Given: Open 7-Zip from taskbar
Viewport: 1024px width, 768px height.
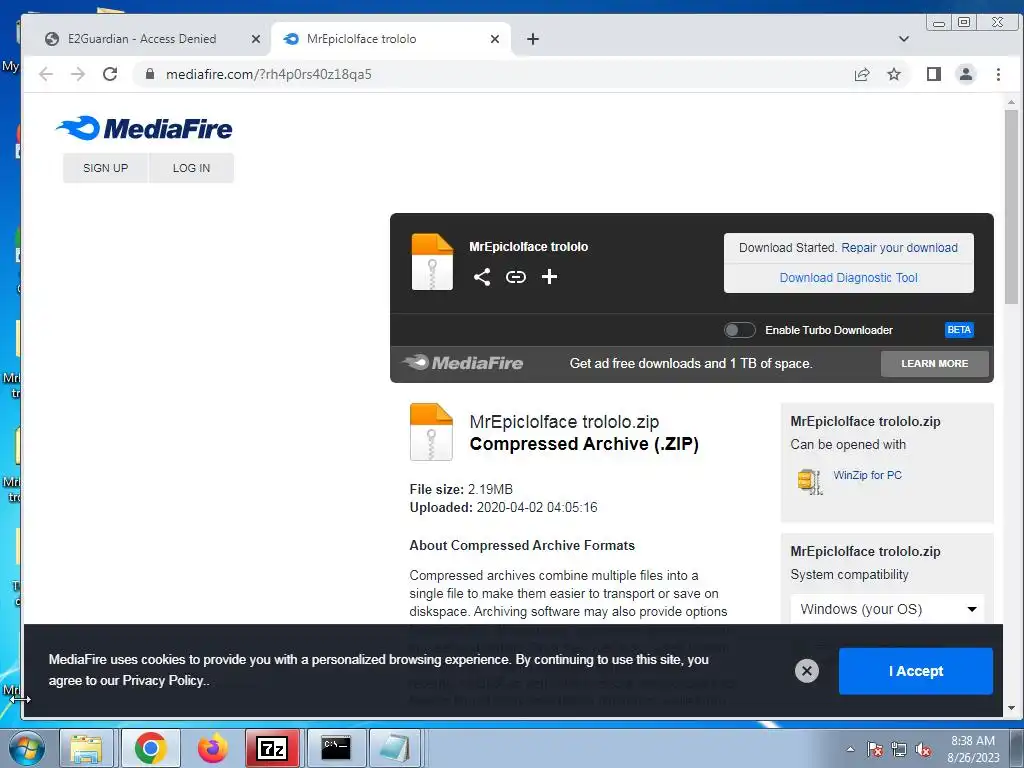Looking at the screenshot, I should tap(272, 748).
